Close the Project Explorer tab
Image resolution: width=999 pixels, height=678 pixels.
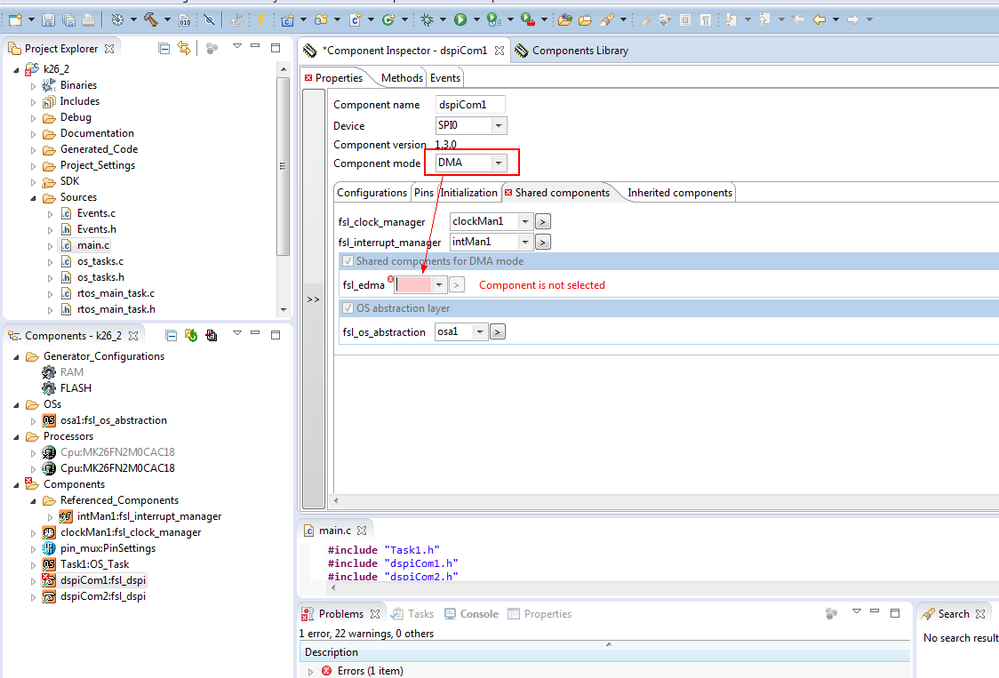[110, 48]
